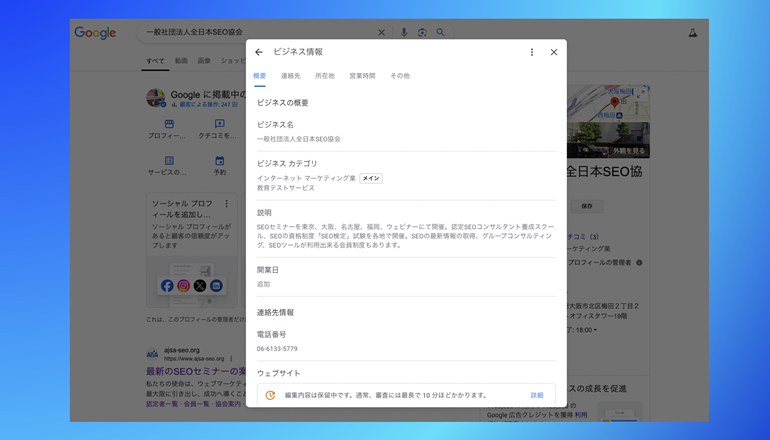Viewport: 770px width, 440px height.
Task: Open the 予約 booking calendar icon
Action: point(220,161)
